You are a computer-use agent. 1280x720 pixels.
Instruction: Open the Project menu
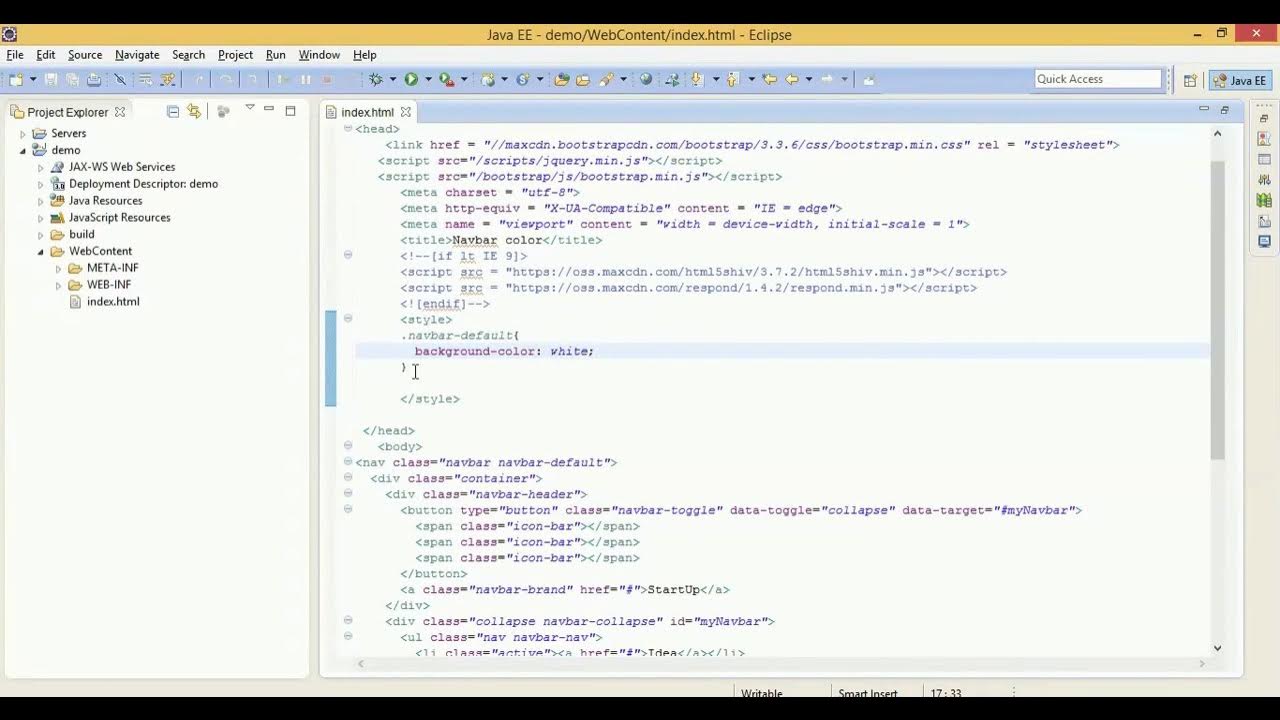[x=235, y=55]
